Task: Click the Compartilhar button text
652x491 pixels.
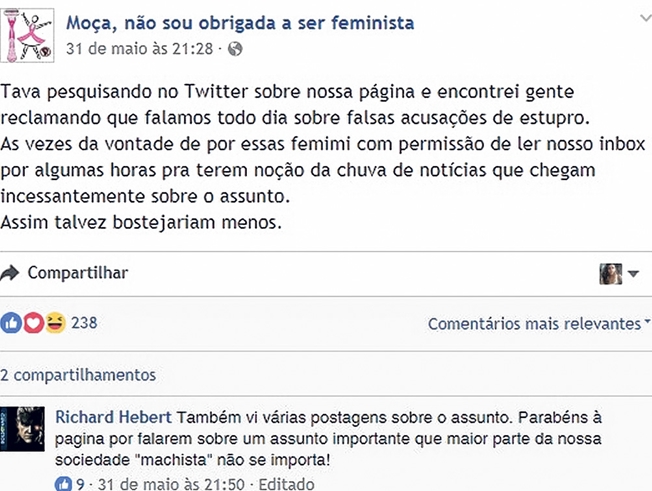Action: point(77,273)
